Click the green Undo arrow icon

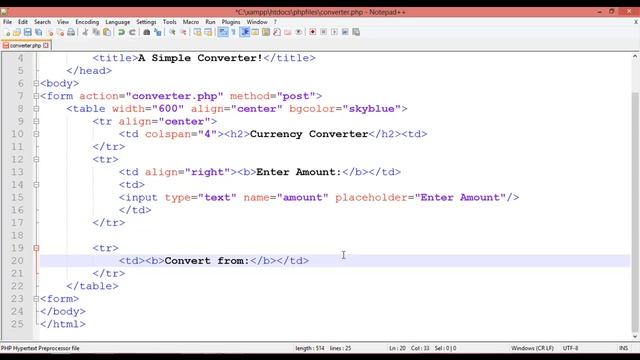coord(121,32)
